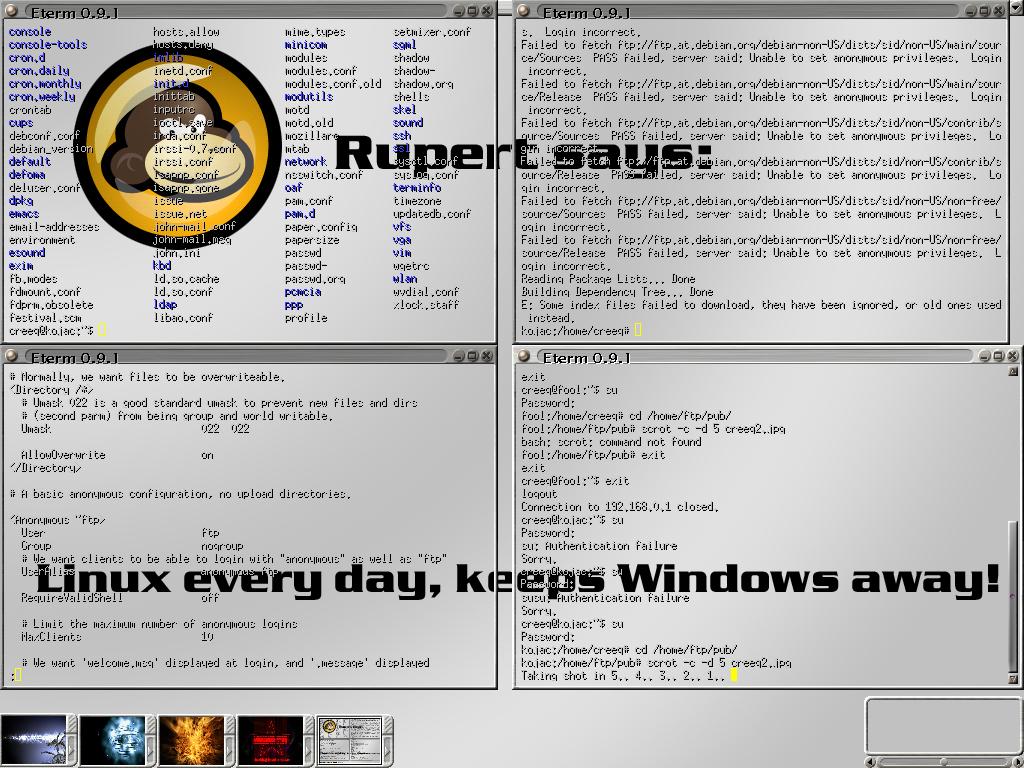This screenshot has width=1024, height=768.
Task: Click "pcmcia" in the directory listing
Action: click(x=302, y=292)
